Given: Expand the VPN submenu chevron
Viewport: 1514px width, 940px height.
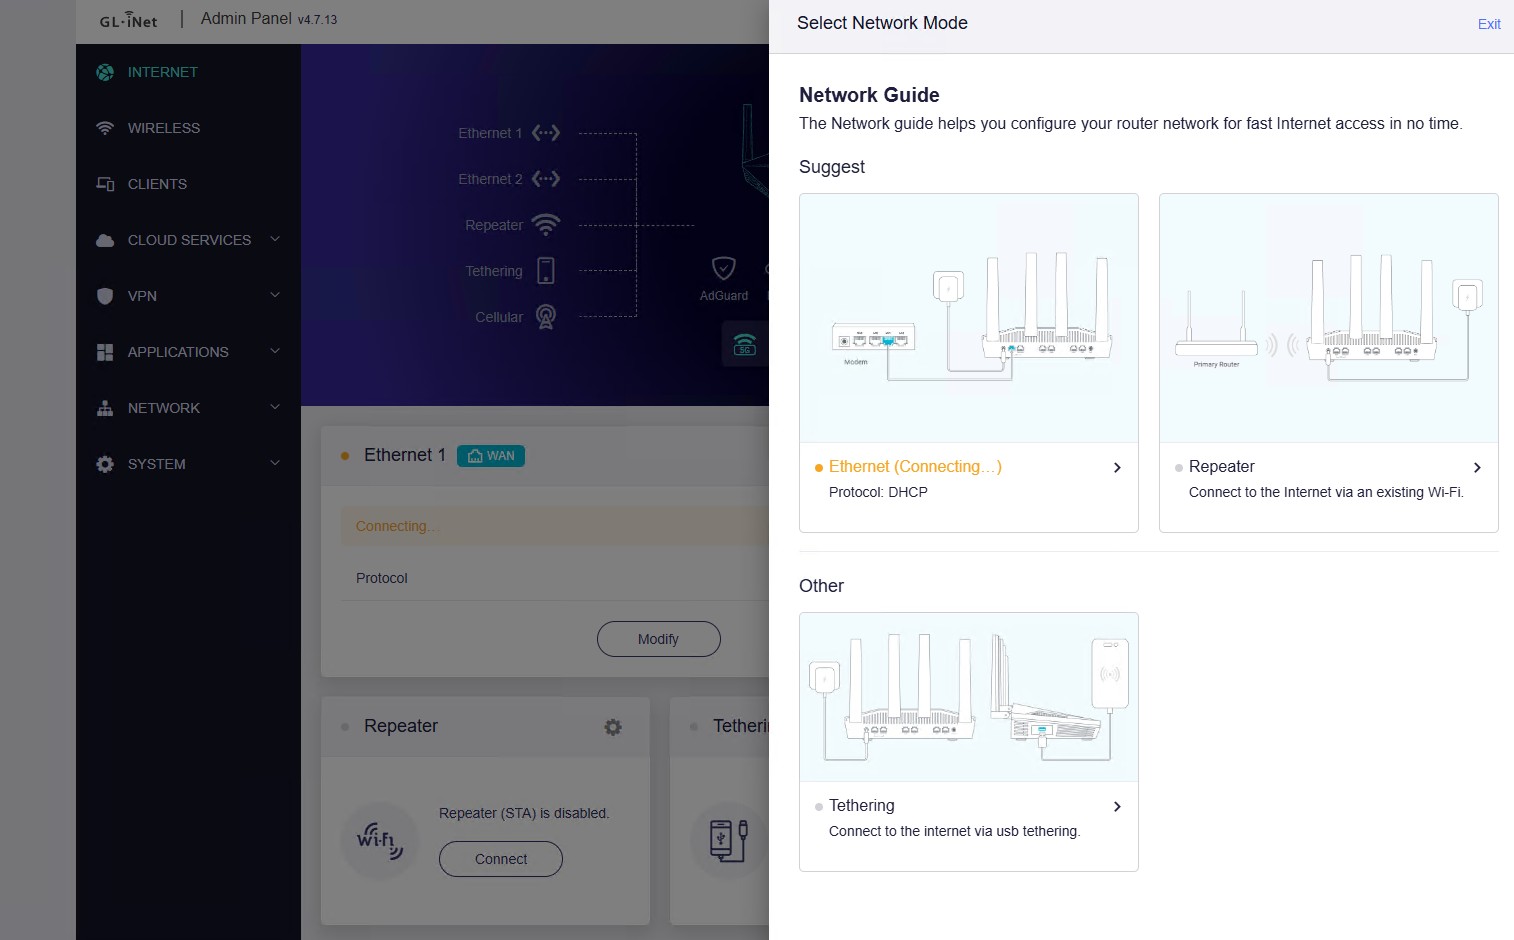Looking at the screenshot, I should [275, 295].
